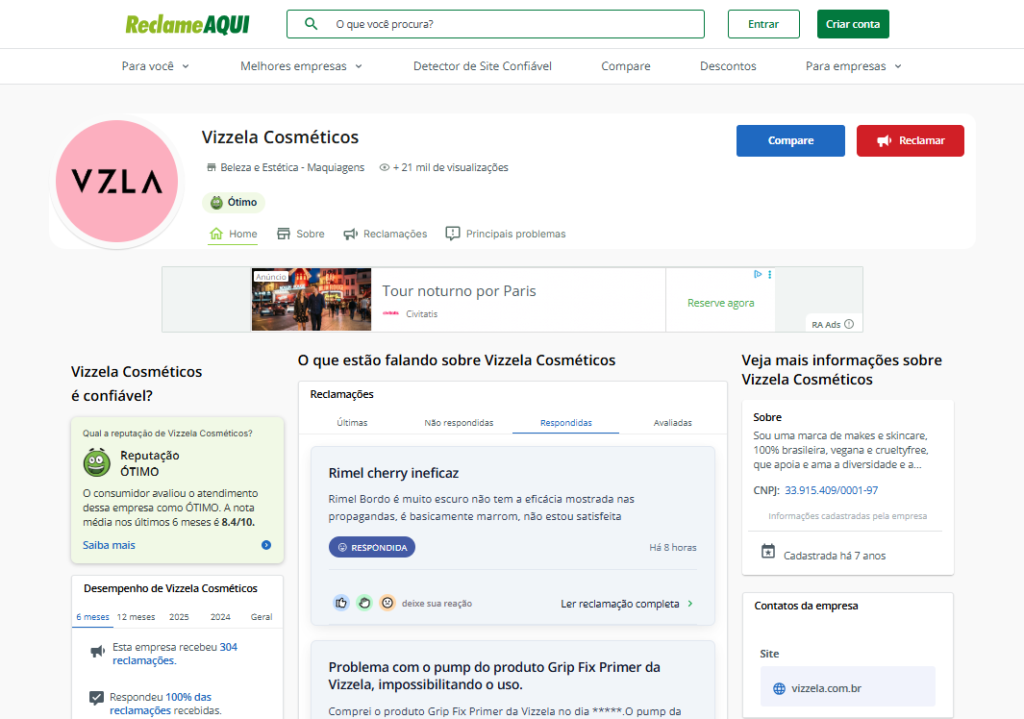The width and height of the screenshot is (1024, 719).
Task: Click the blue Compare button
Action: click(x=790, y=140)
